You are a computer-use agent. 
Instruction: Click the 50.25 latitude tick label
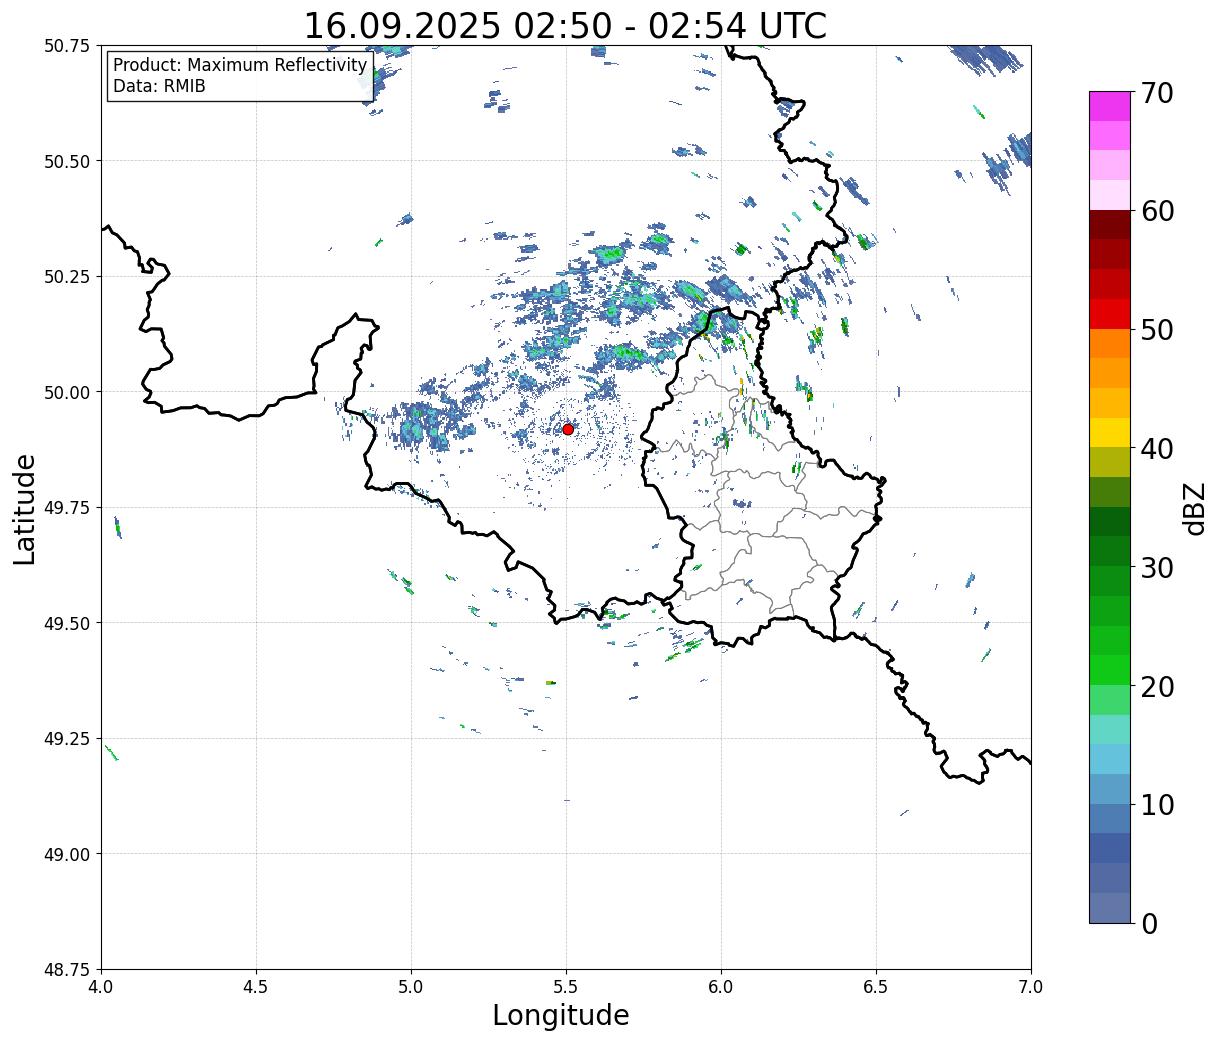[x=67, y=277]
